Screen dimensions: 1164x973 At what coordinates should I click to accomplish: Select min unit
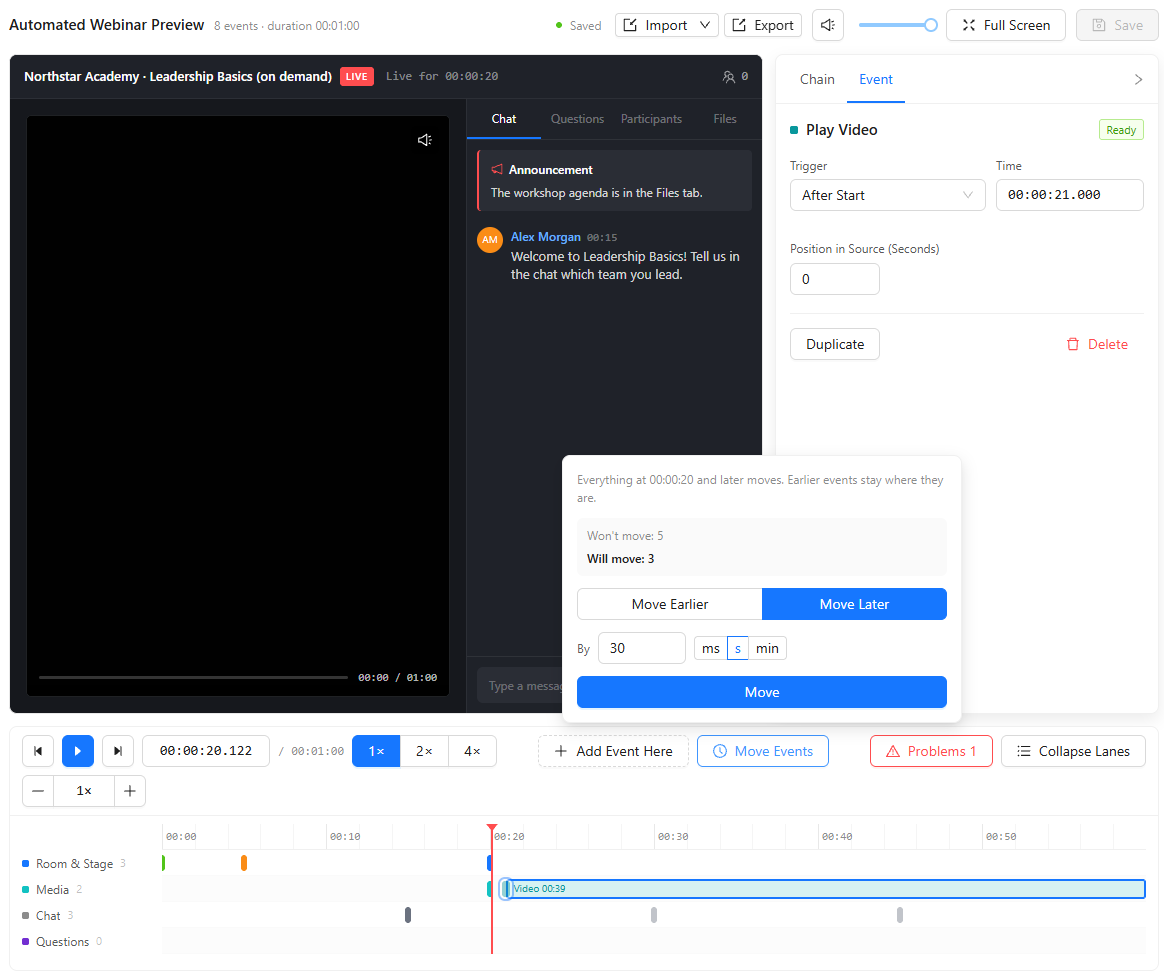click(767, 649)
